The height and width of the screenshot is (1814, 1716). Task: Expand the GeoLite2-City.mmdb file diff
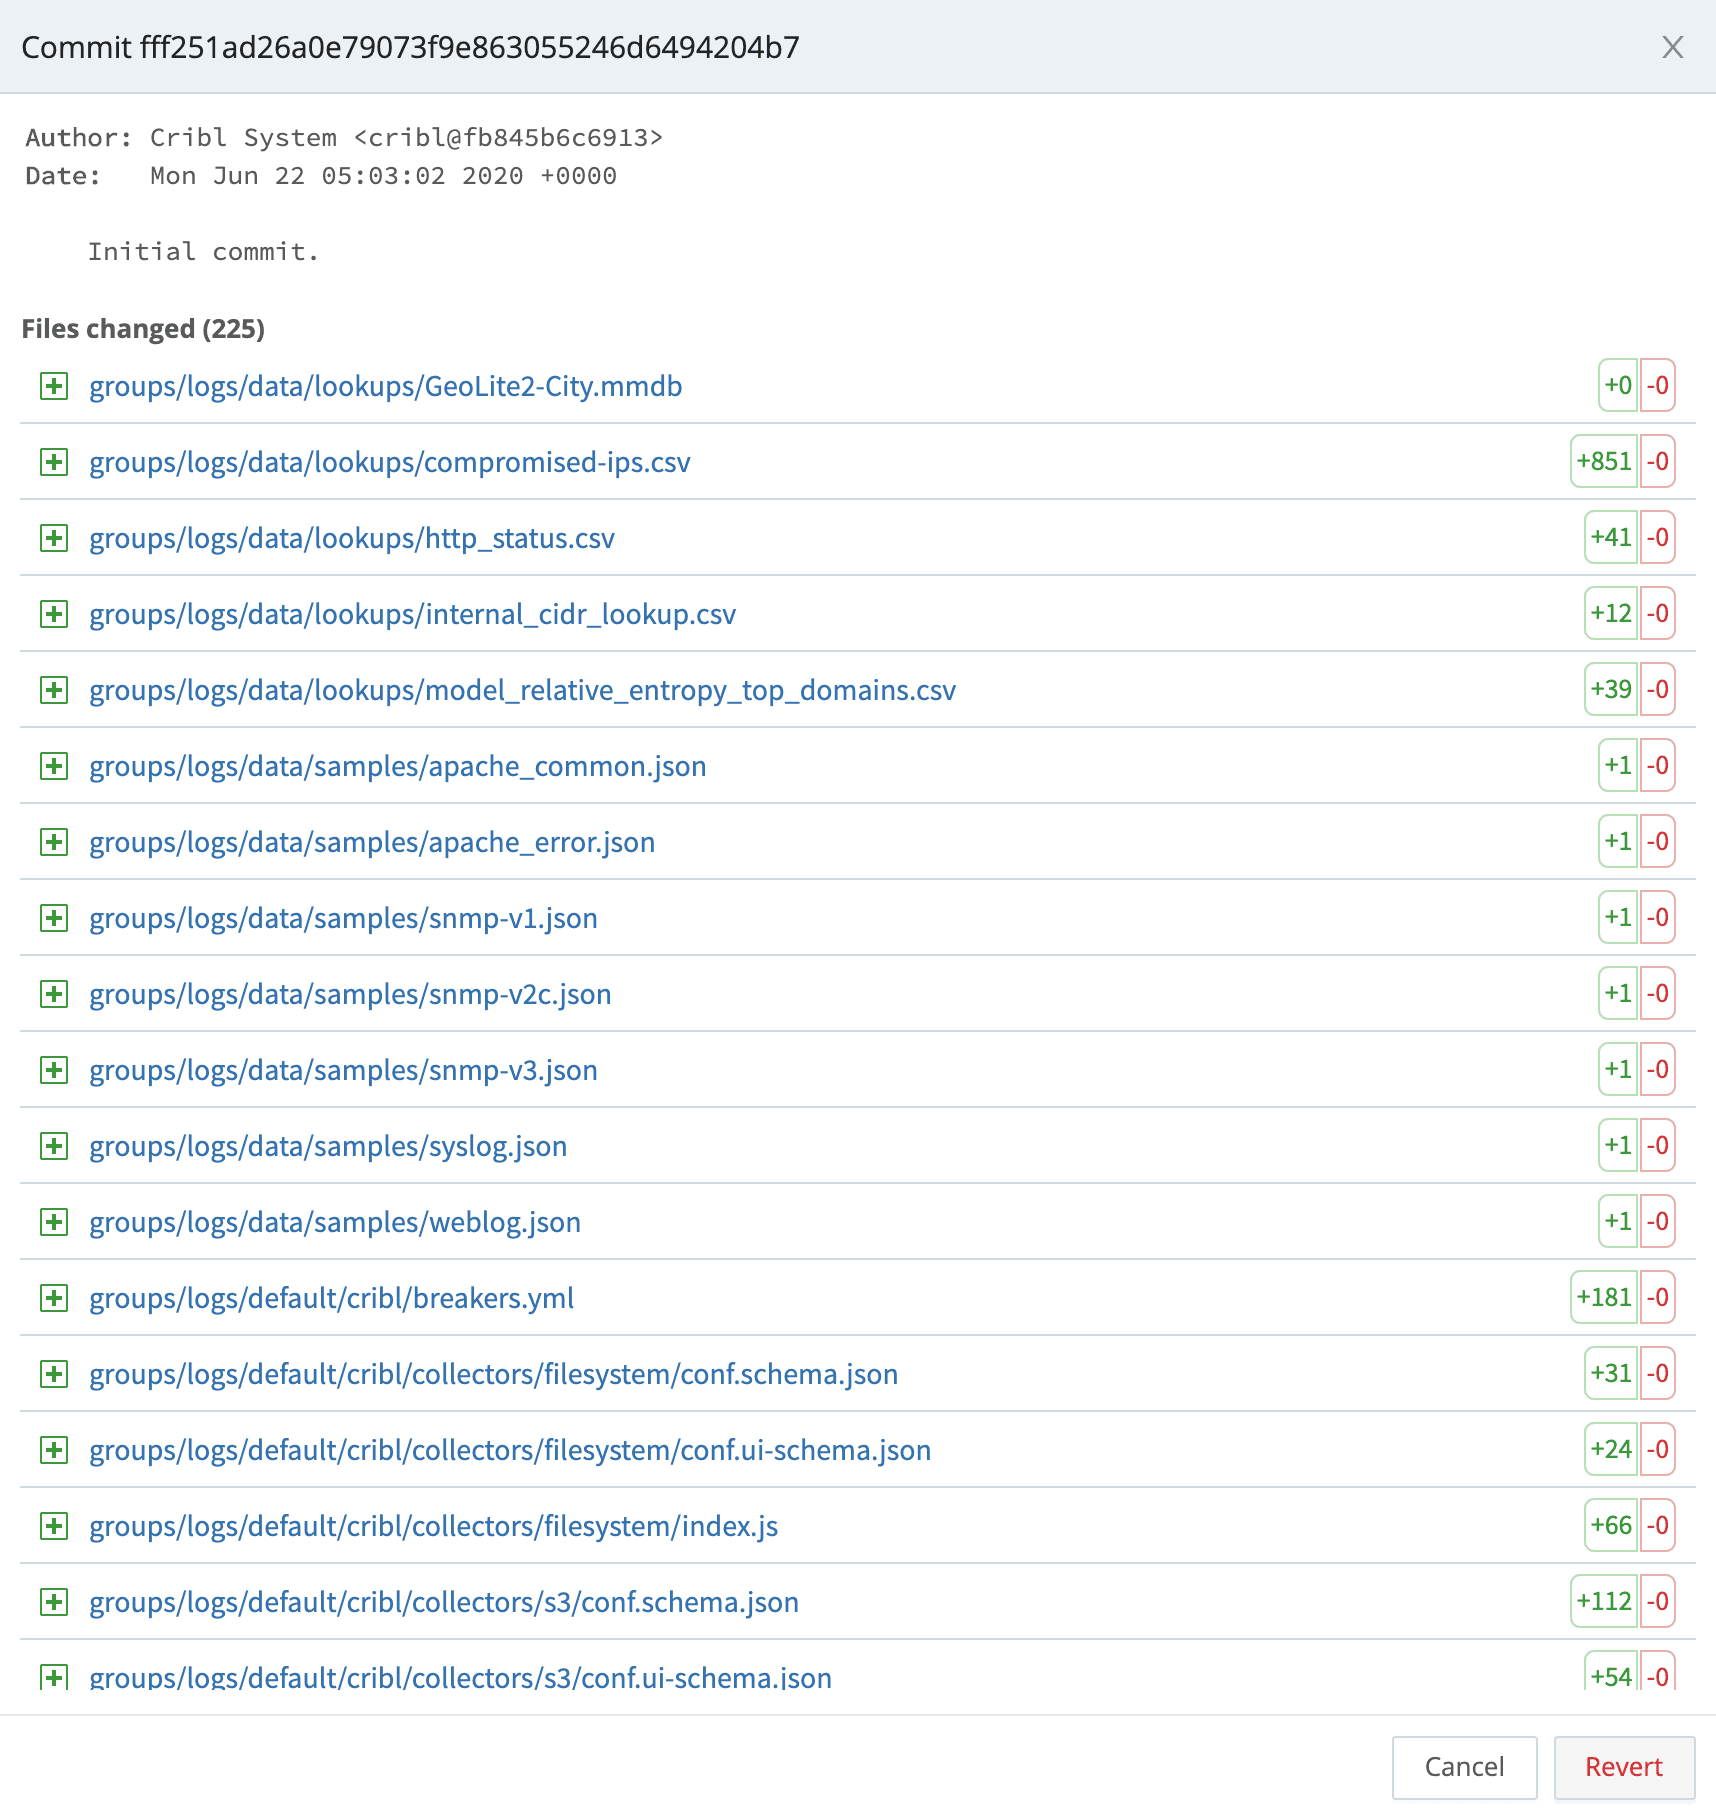coord(54,386)
